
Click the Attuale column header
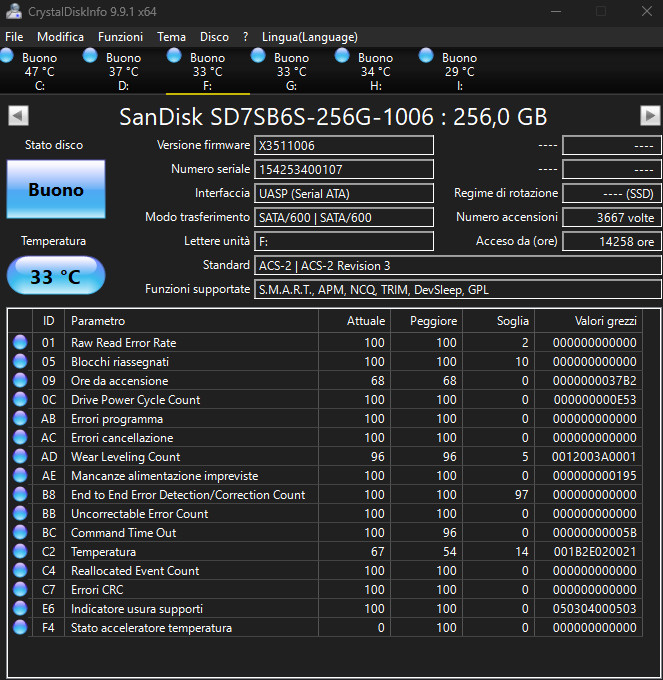[x=354, y=321]
